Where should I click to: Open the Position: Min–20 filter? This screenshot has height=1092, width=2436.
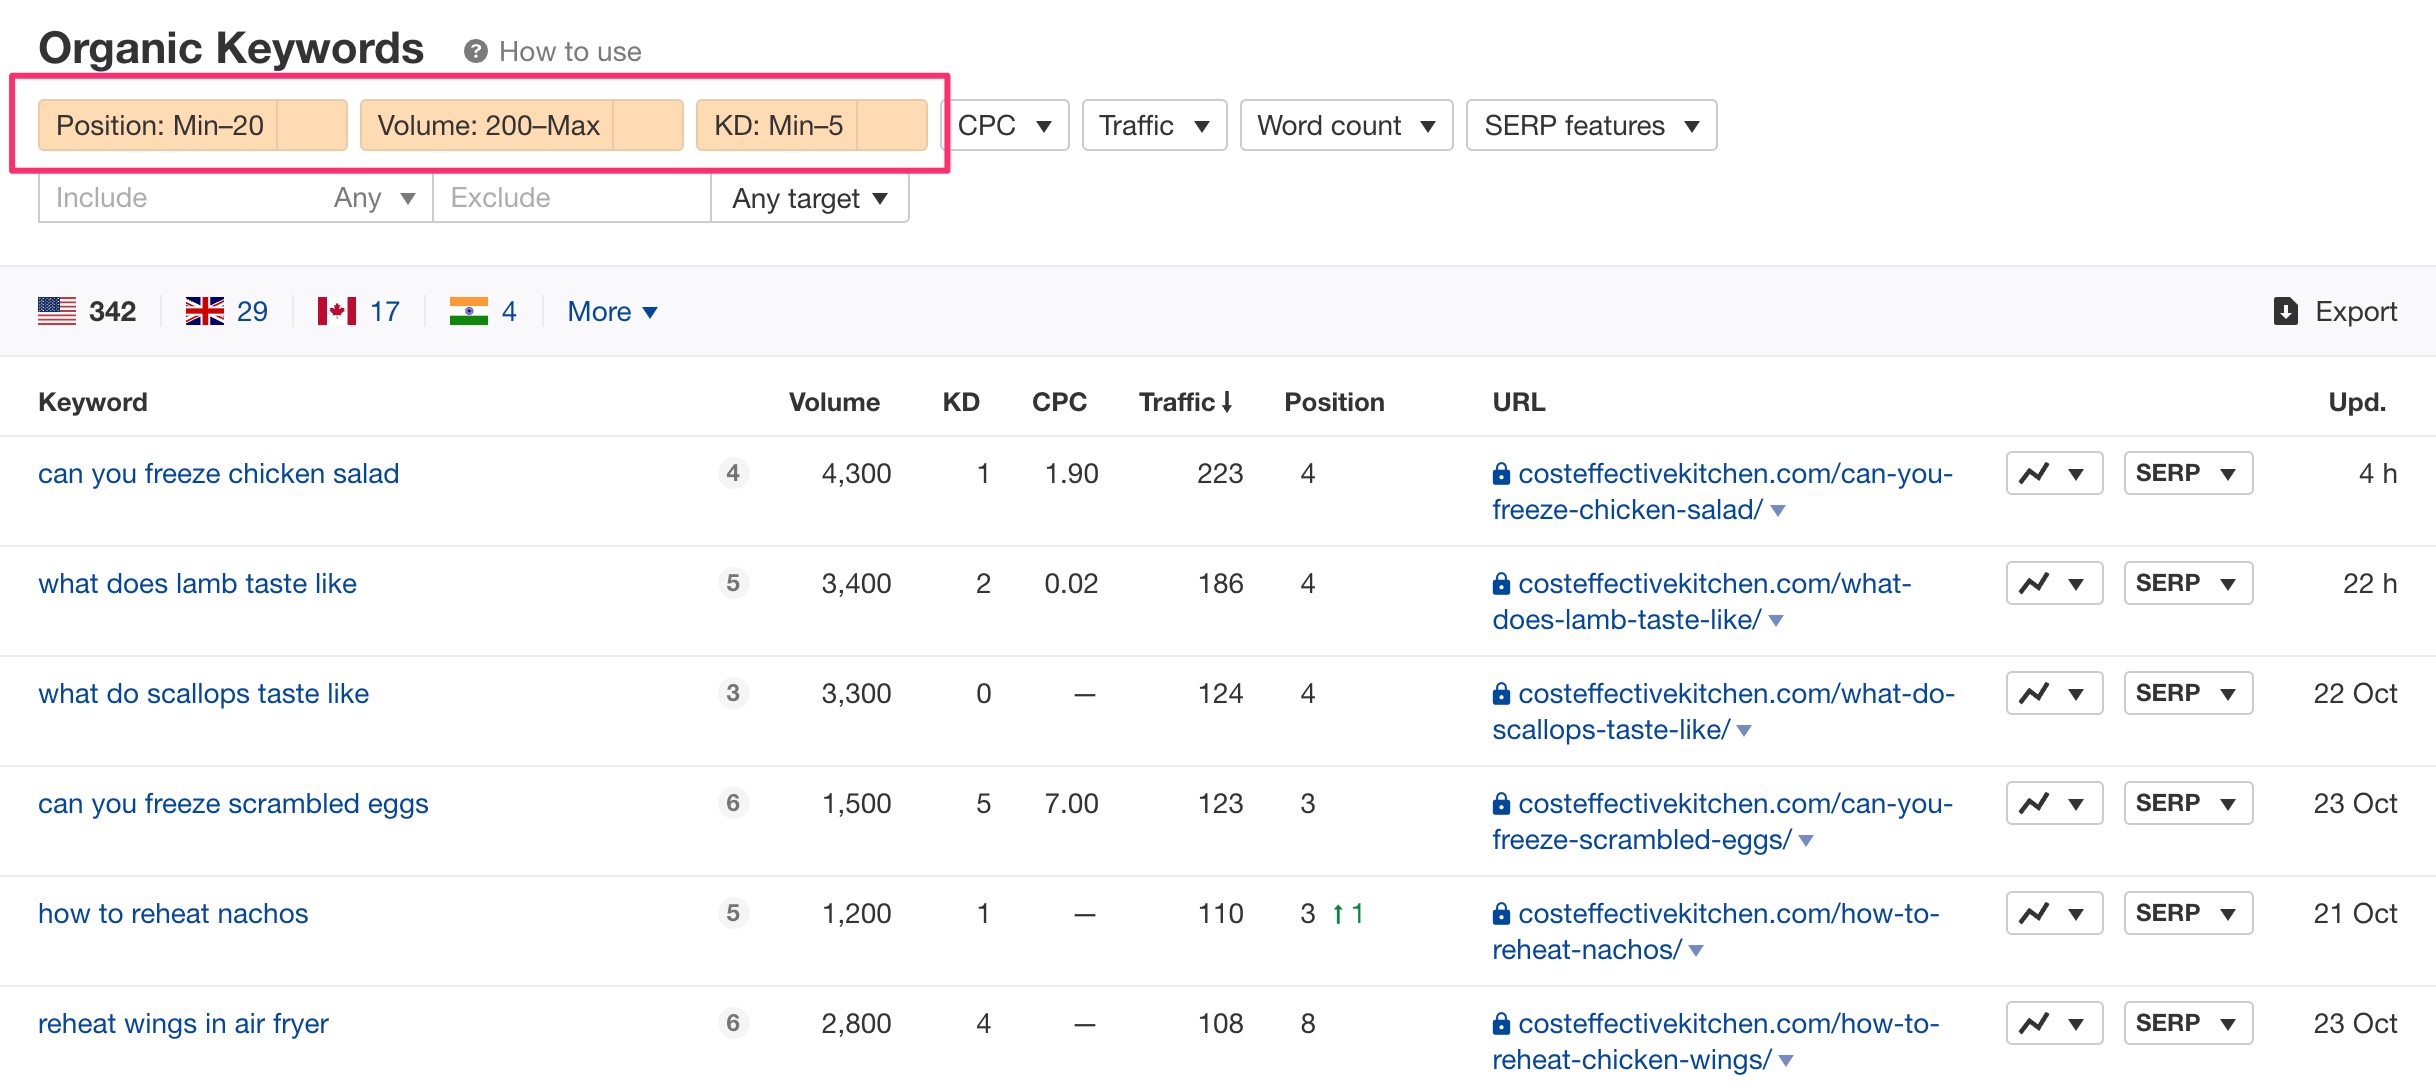[193, 125]
